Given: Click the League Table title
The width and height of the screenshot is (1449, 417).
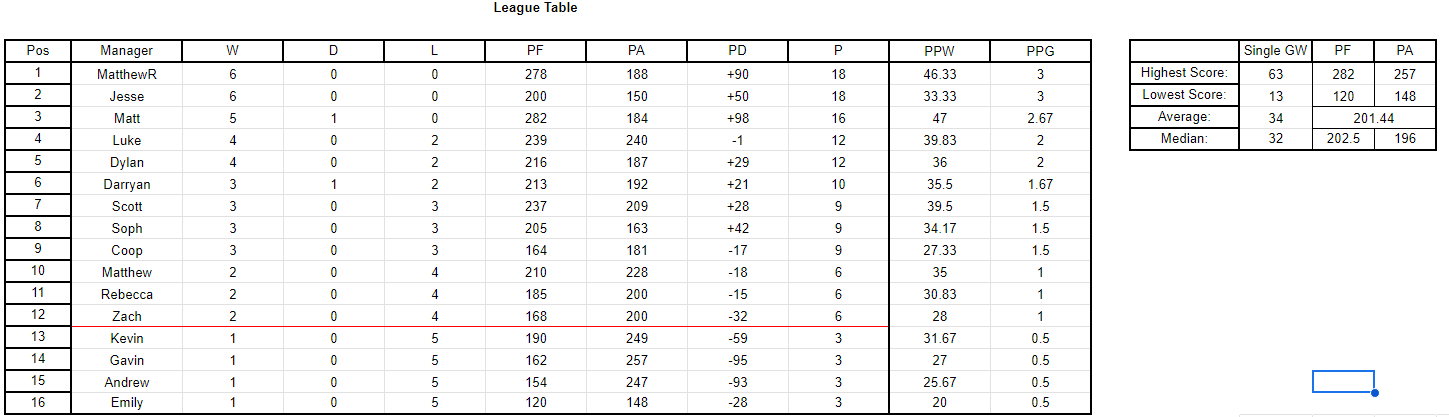Looking at the screenshot, I should click(x=535, y=8).
